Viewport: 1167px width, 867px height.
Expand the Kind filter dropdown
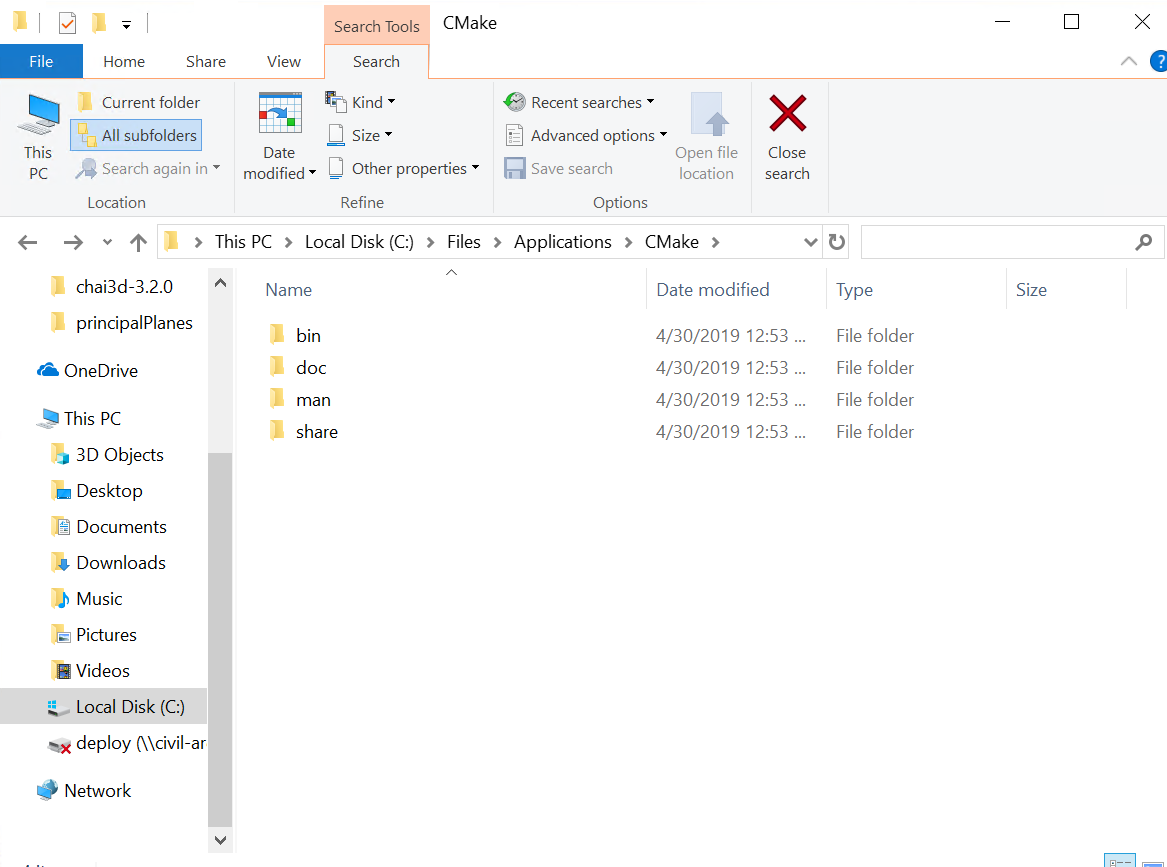coord(361,102)
